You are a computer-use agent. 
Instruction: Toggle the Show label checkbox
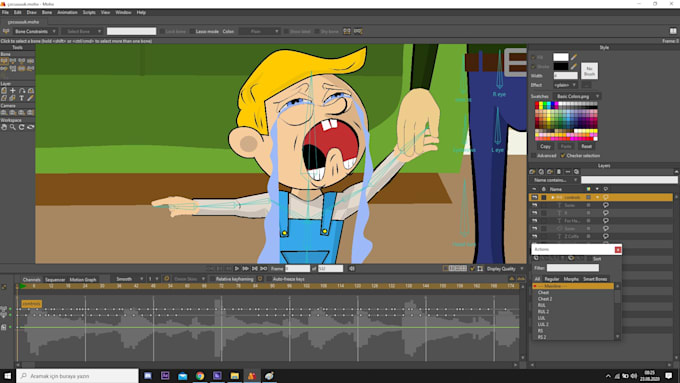coord(286,31)
